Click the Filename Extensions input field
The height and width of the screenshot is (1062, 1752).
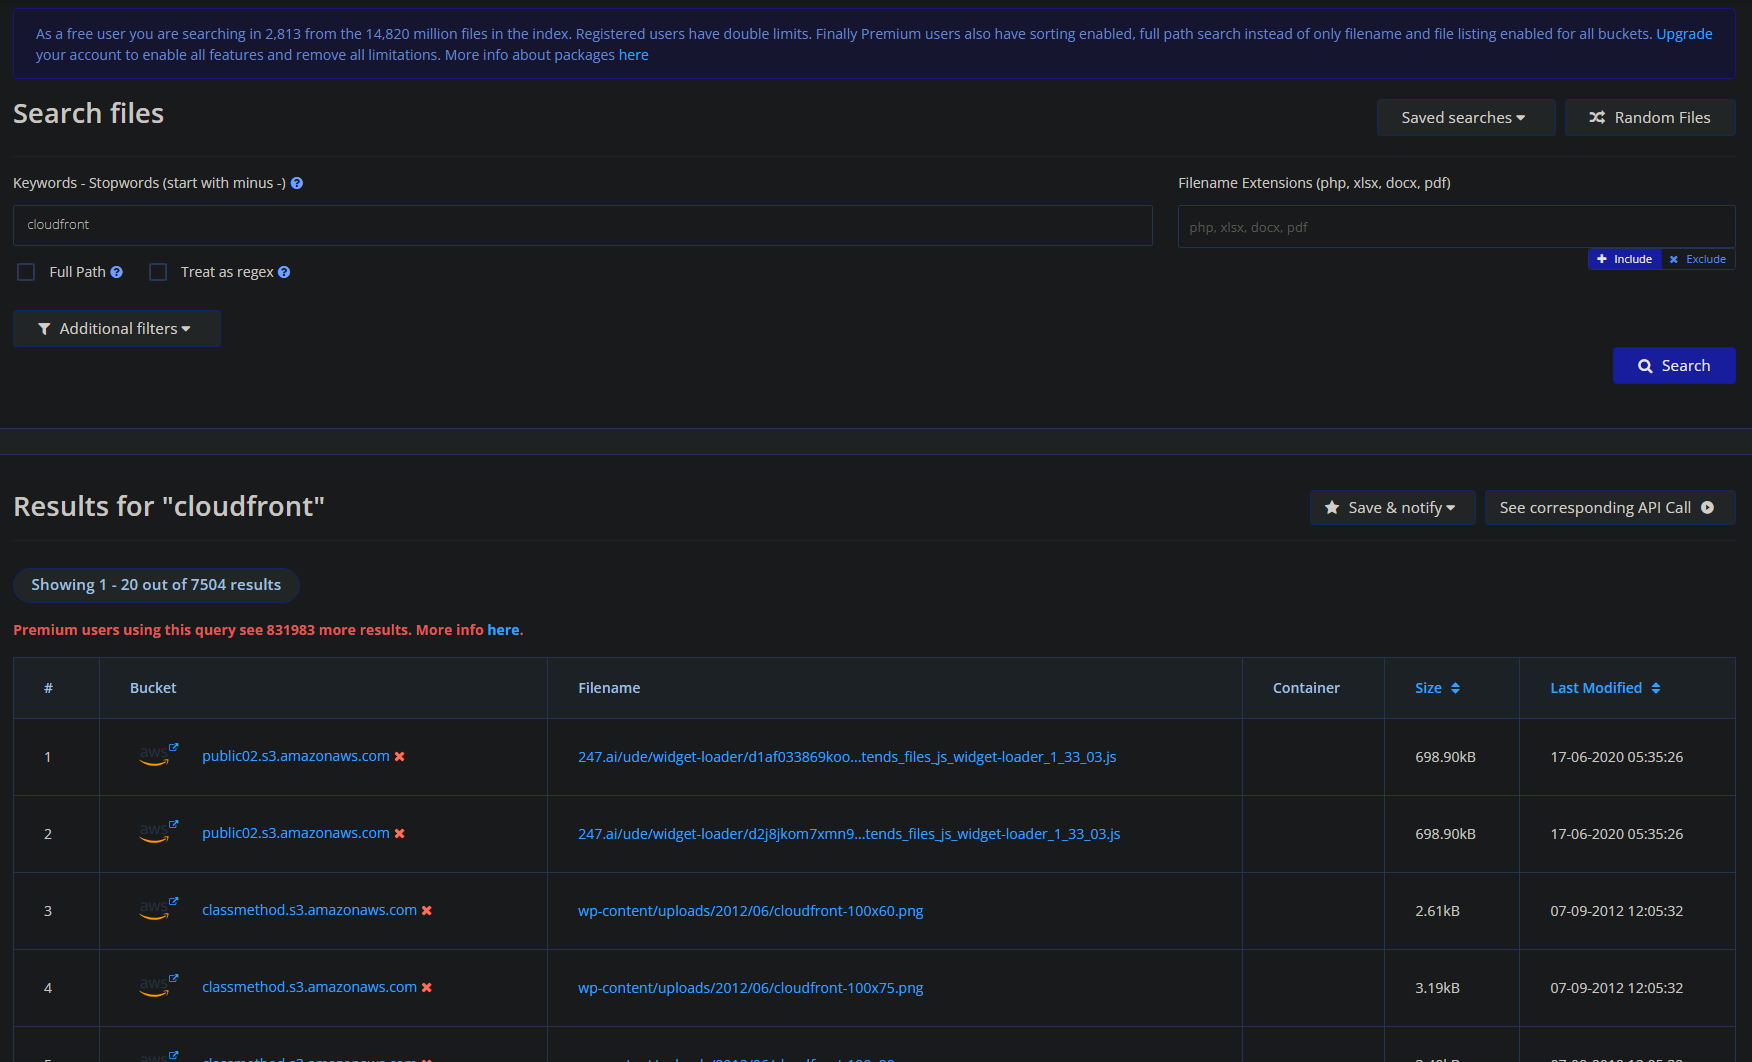coord(1455,227)
